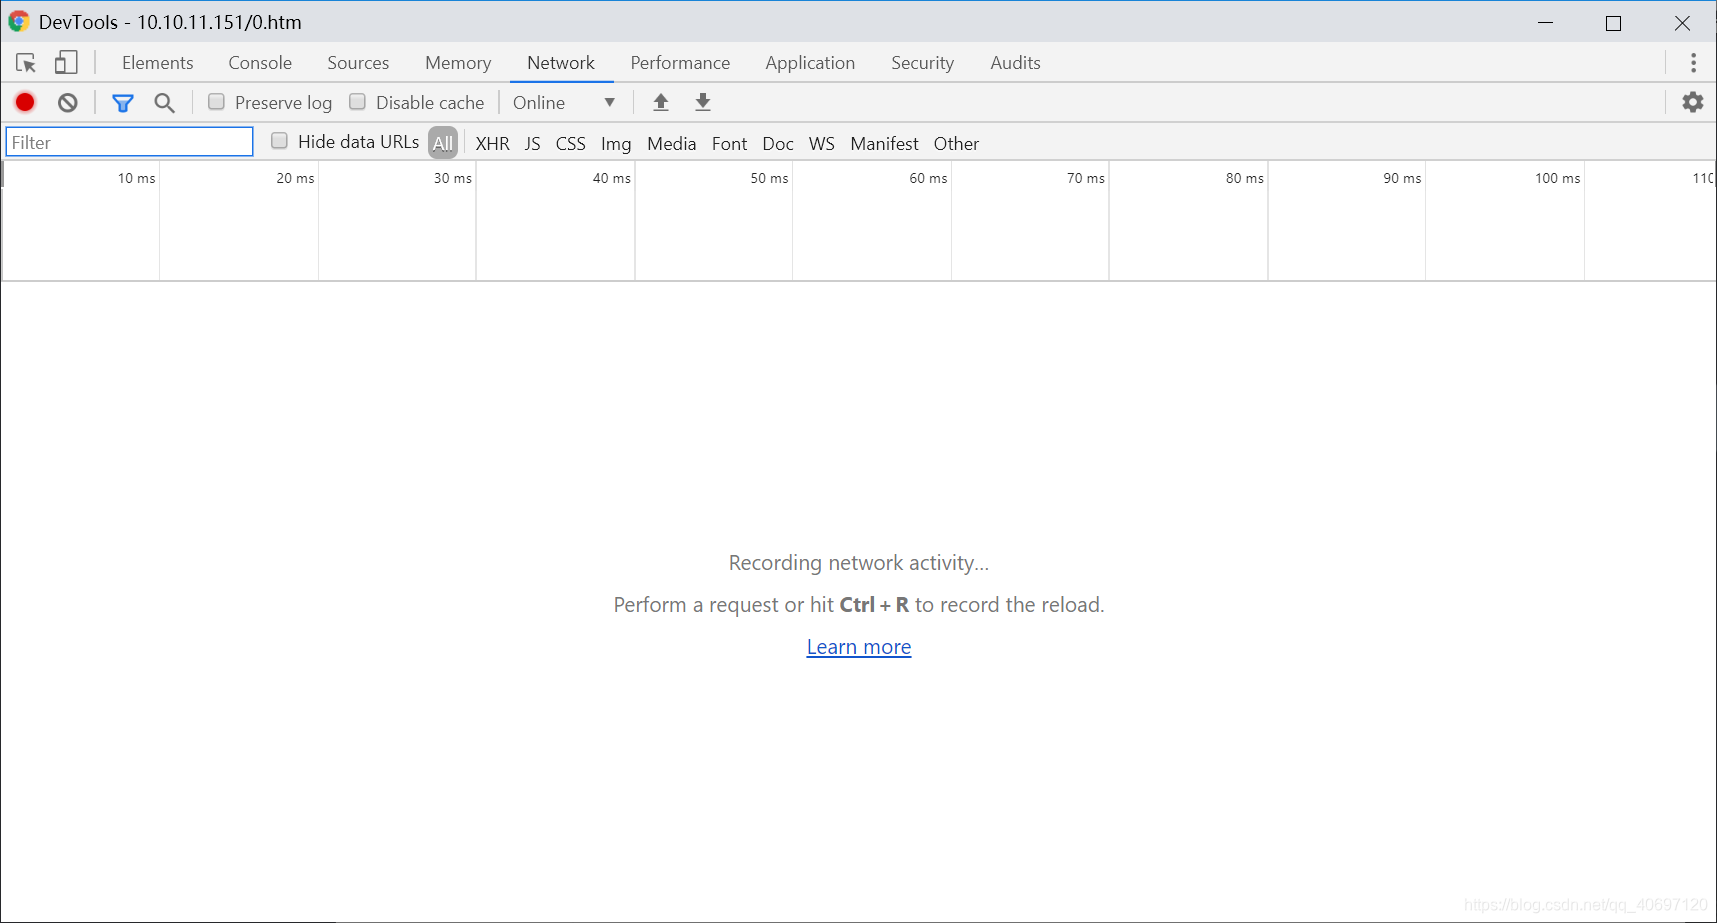Select the All request type filter
1717x923 pixels.
(x=443, y=143)
